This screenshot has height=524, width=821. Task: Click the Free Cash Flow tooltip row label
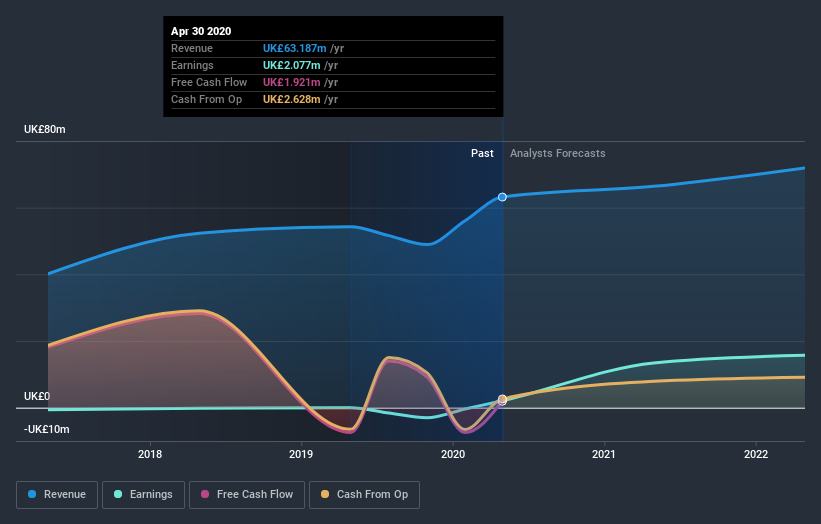point(209,82)
